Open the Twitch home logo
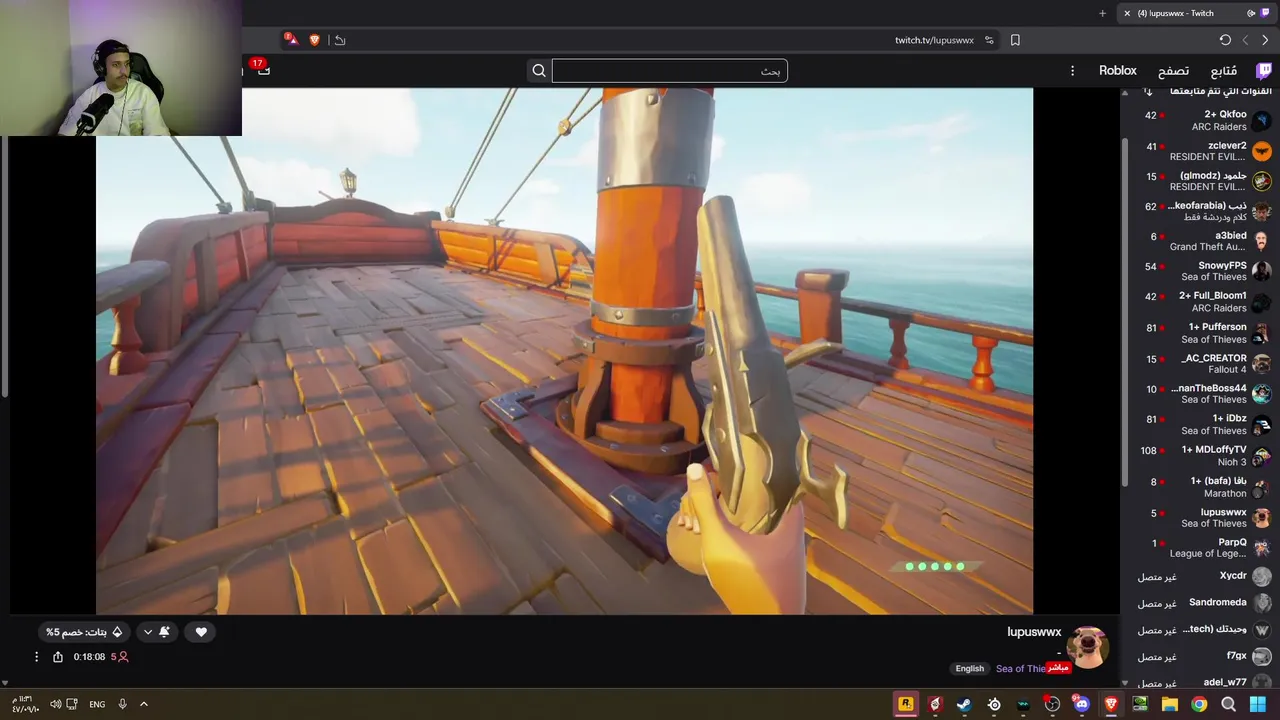This screenshot has height=720, width=1280. 1264,71
